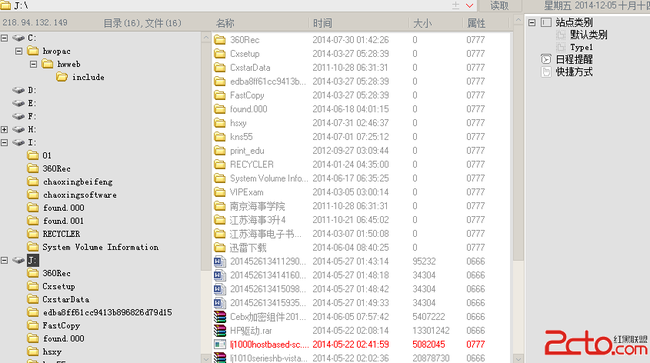Viewport: 650px width, 363px height.
Task: Click Word document icon for 201452613415935
Action: click(220, 303)
